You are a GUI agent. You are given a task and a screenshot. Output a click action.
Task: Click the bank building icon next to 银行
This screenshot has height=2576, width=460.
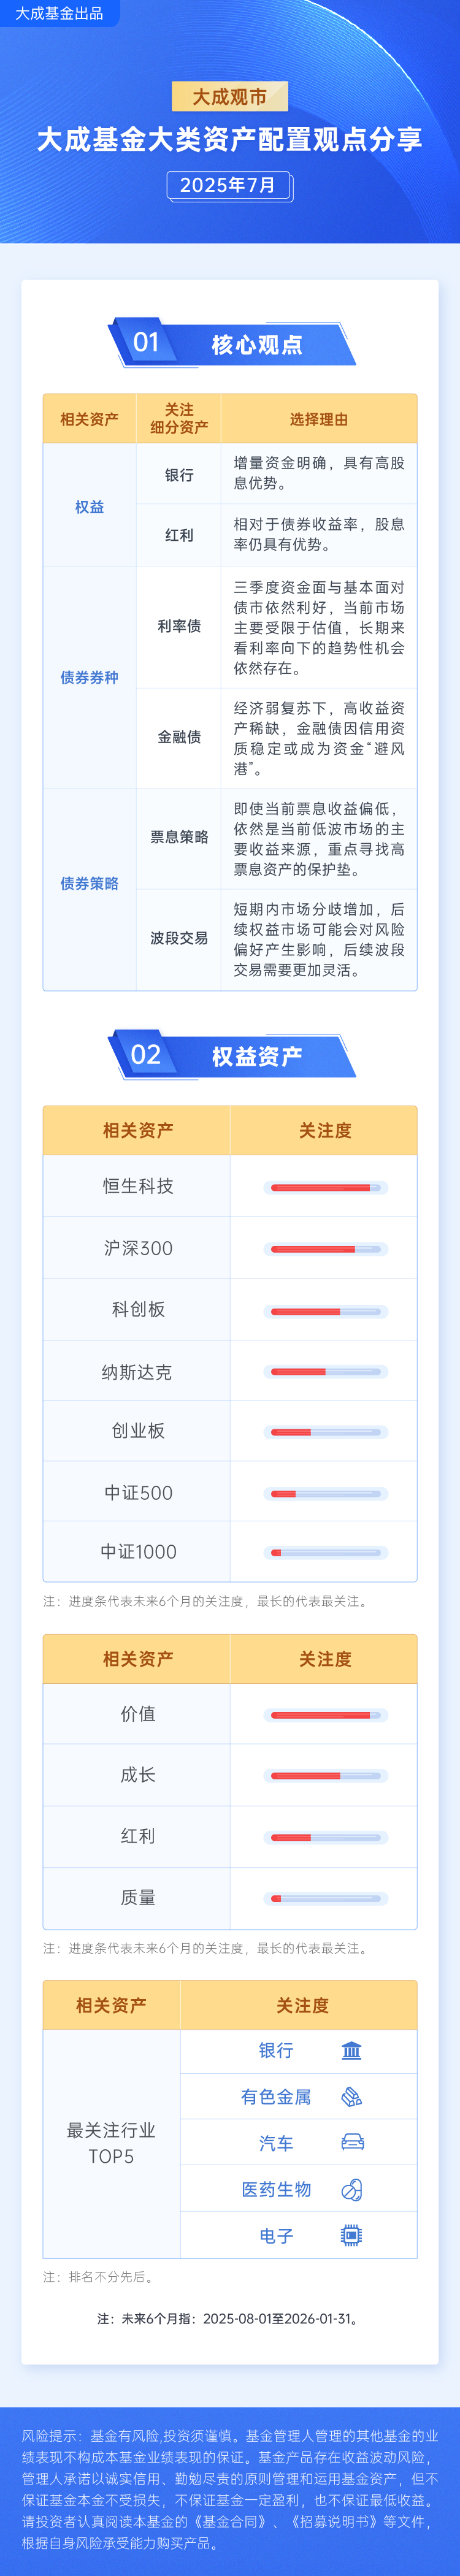coord(351,2051)
